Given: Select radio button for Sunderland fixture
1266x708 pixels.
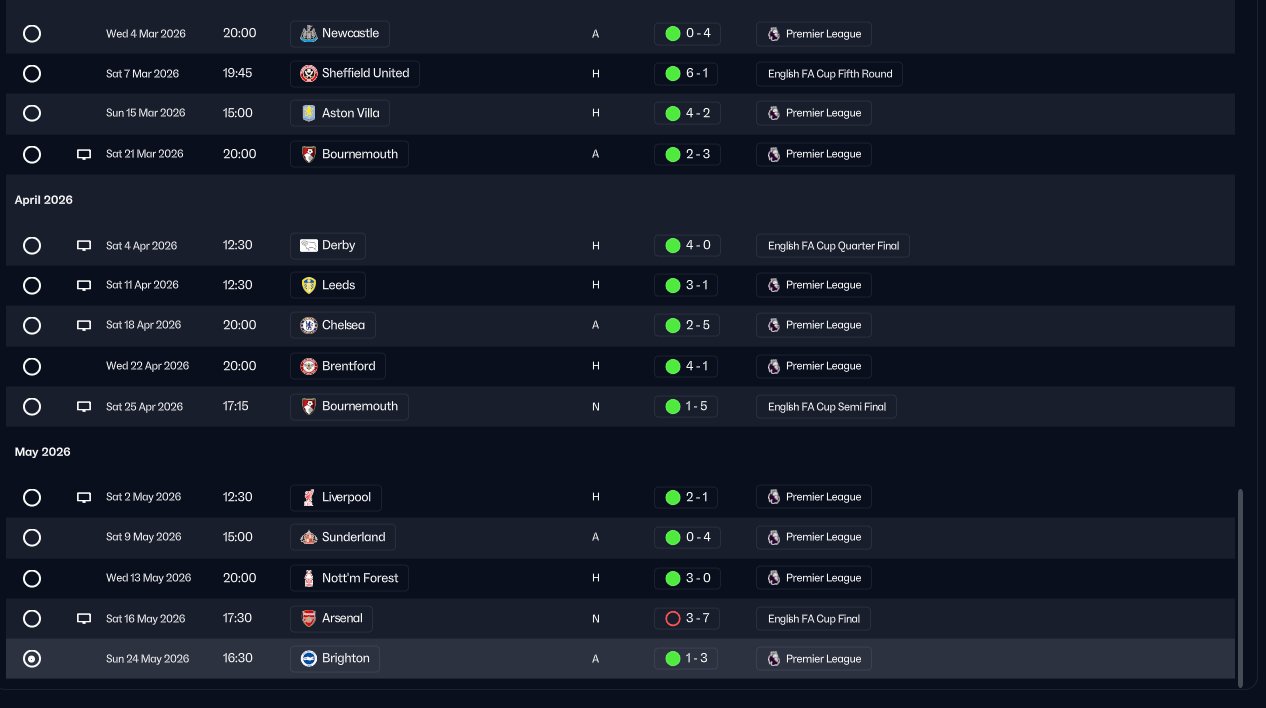Looking at the screenshot, I should [x=32, y=537].
